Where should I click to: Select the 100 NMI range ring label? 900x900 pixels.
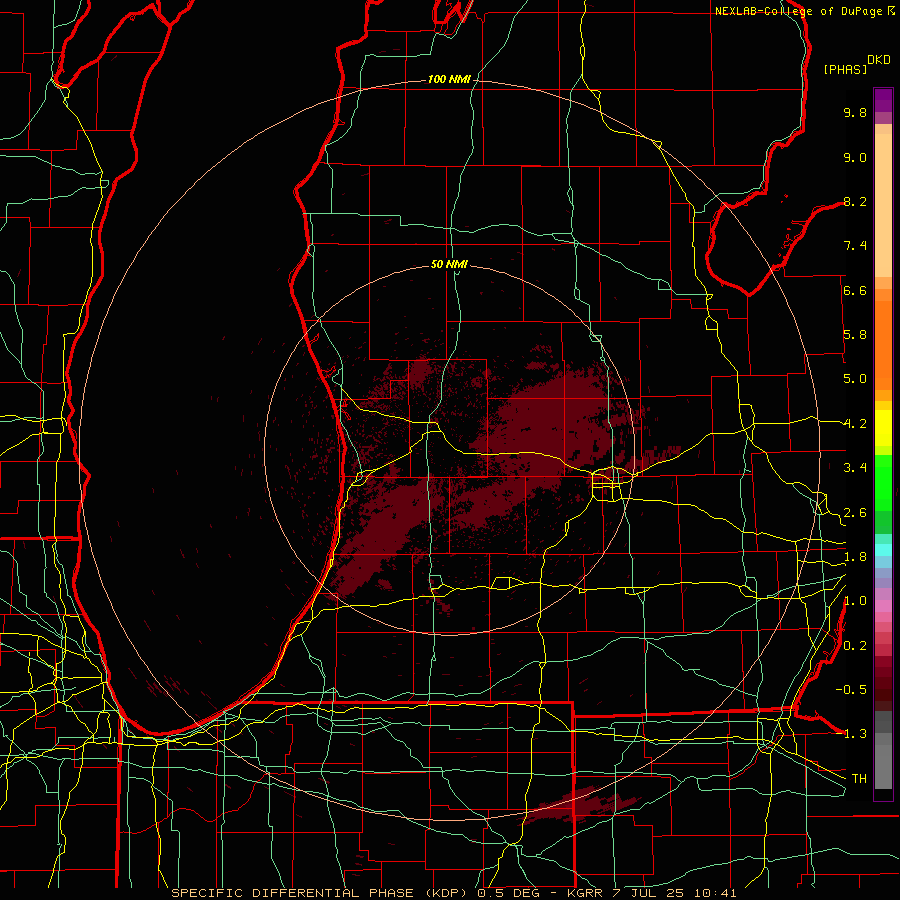[x=449, y=79]
